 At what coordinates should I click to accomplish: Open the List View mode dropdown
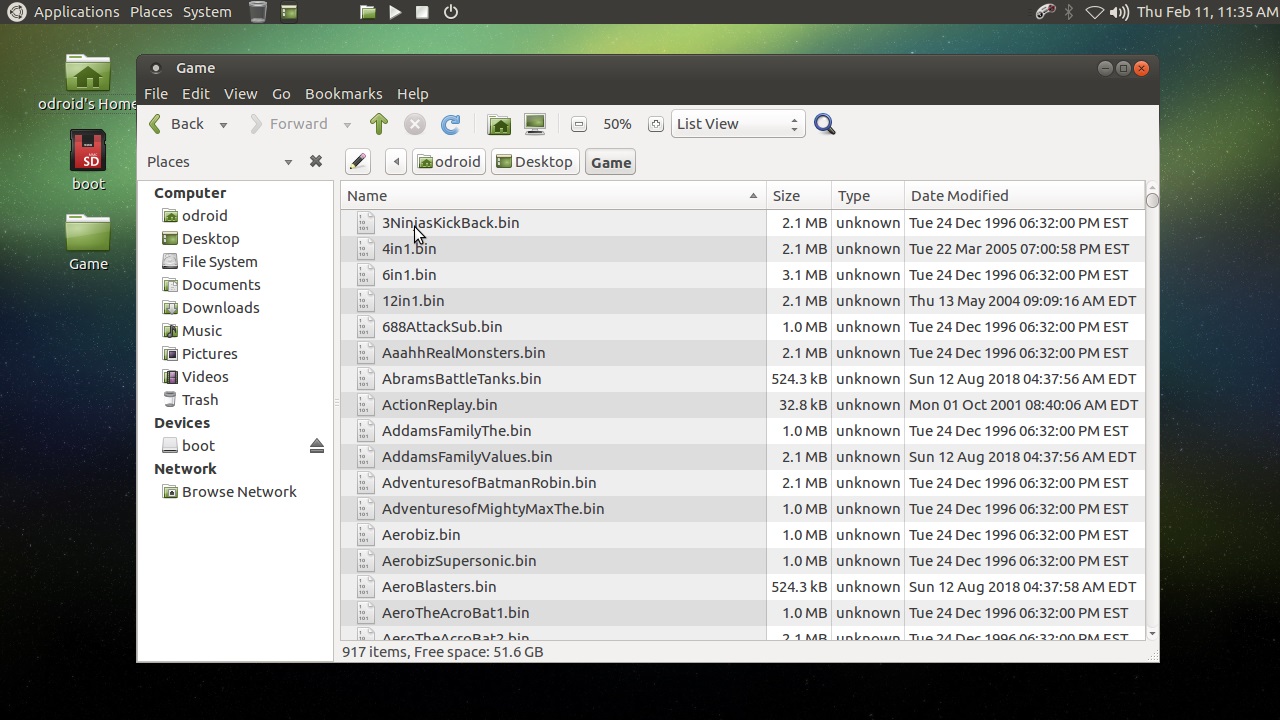[737, 124]
